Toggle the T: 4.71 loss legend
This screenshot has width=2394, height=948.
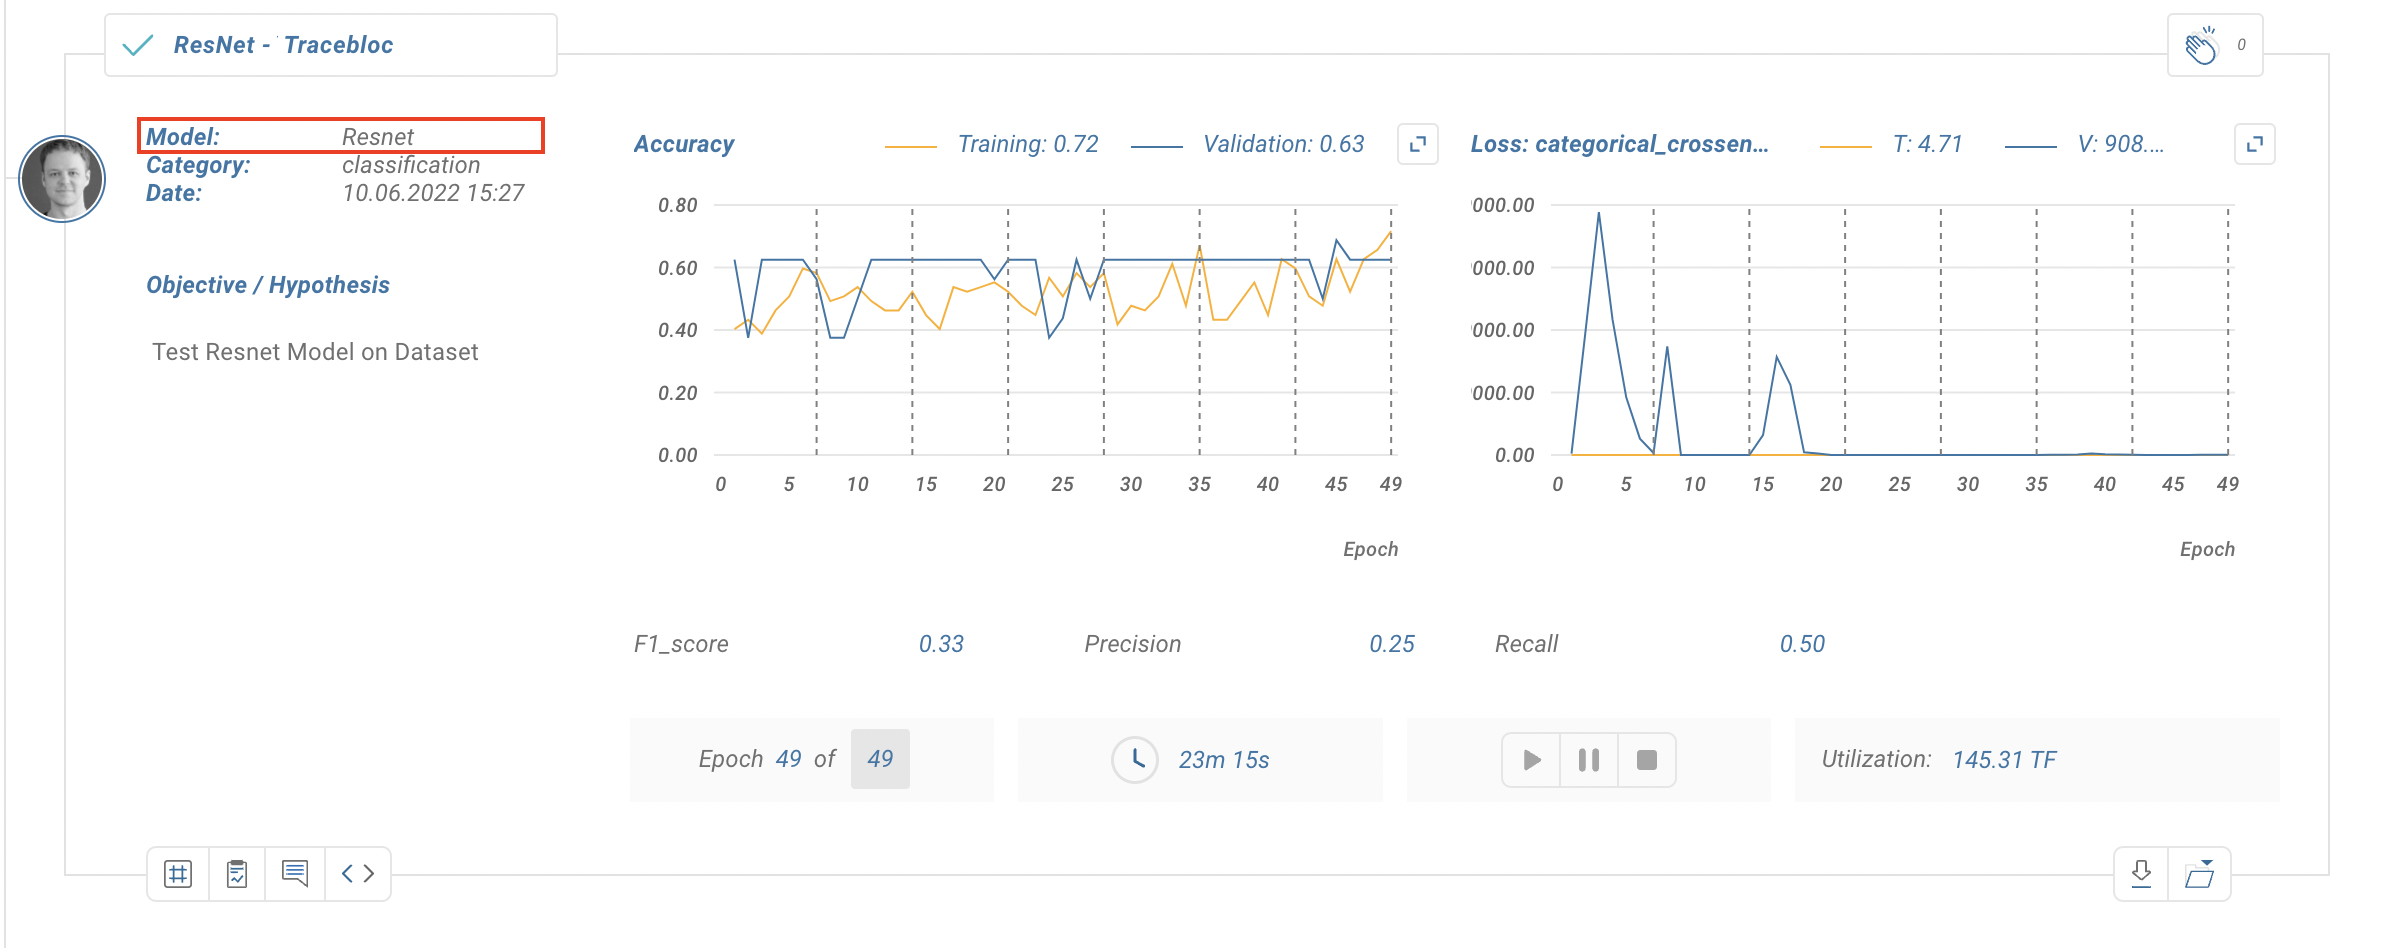click(x=1891, y=145)
